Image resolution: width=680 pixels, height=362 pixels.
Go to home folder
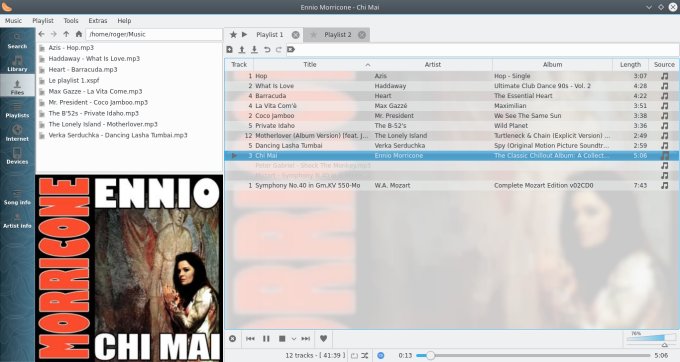click(78, 34)
